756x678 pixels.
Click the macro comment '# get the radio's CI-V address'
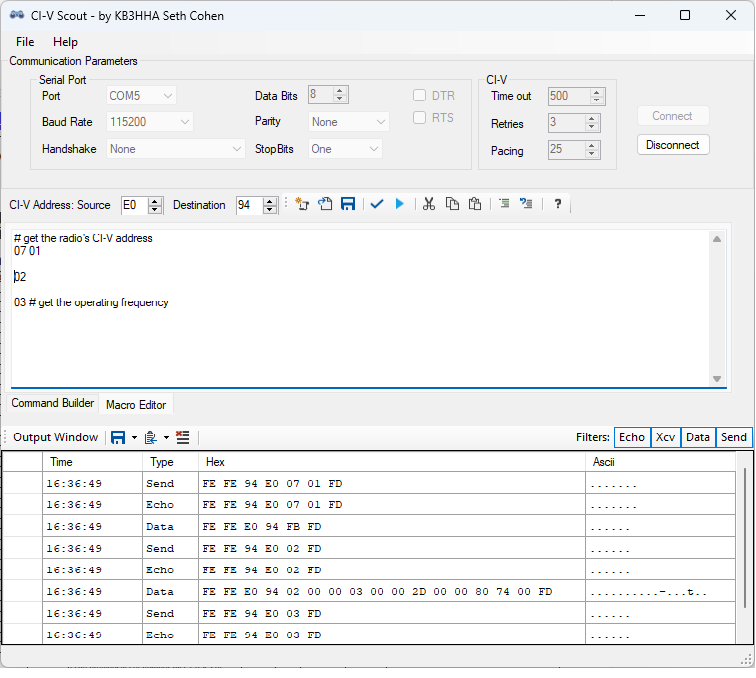coord(83,238)
